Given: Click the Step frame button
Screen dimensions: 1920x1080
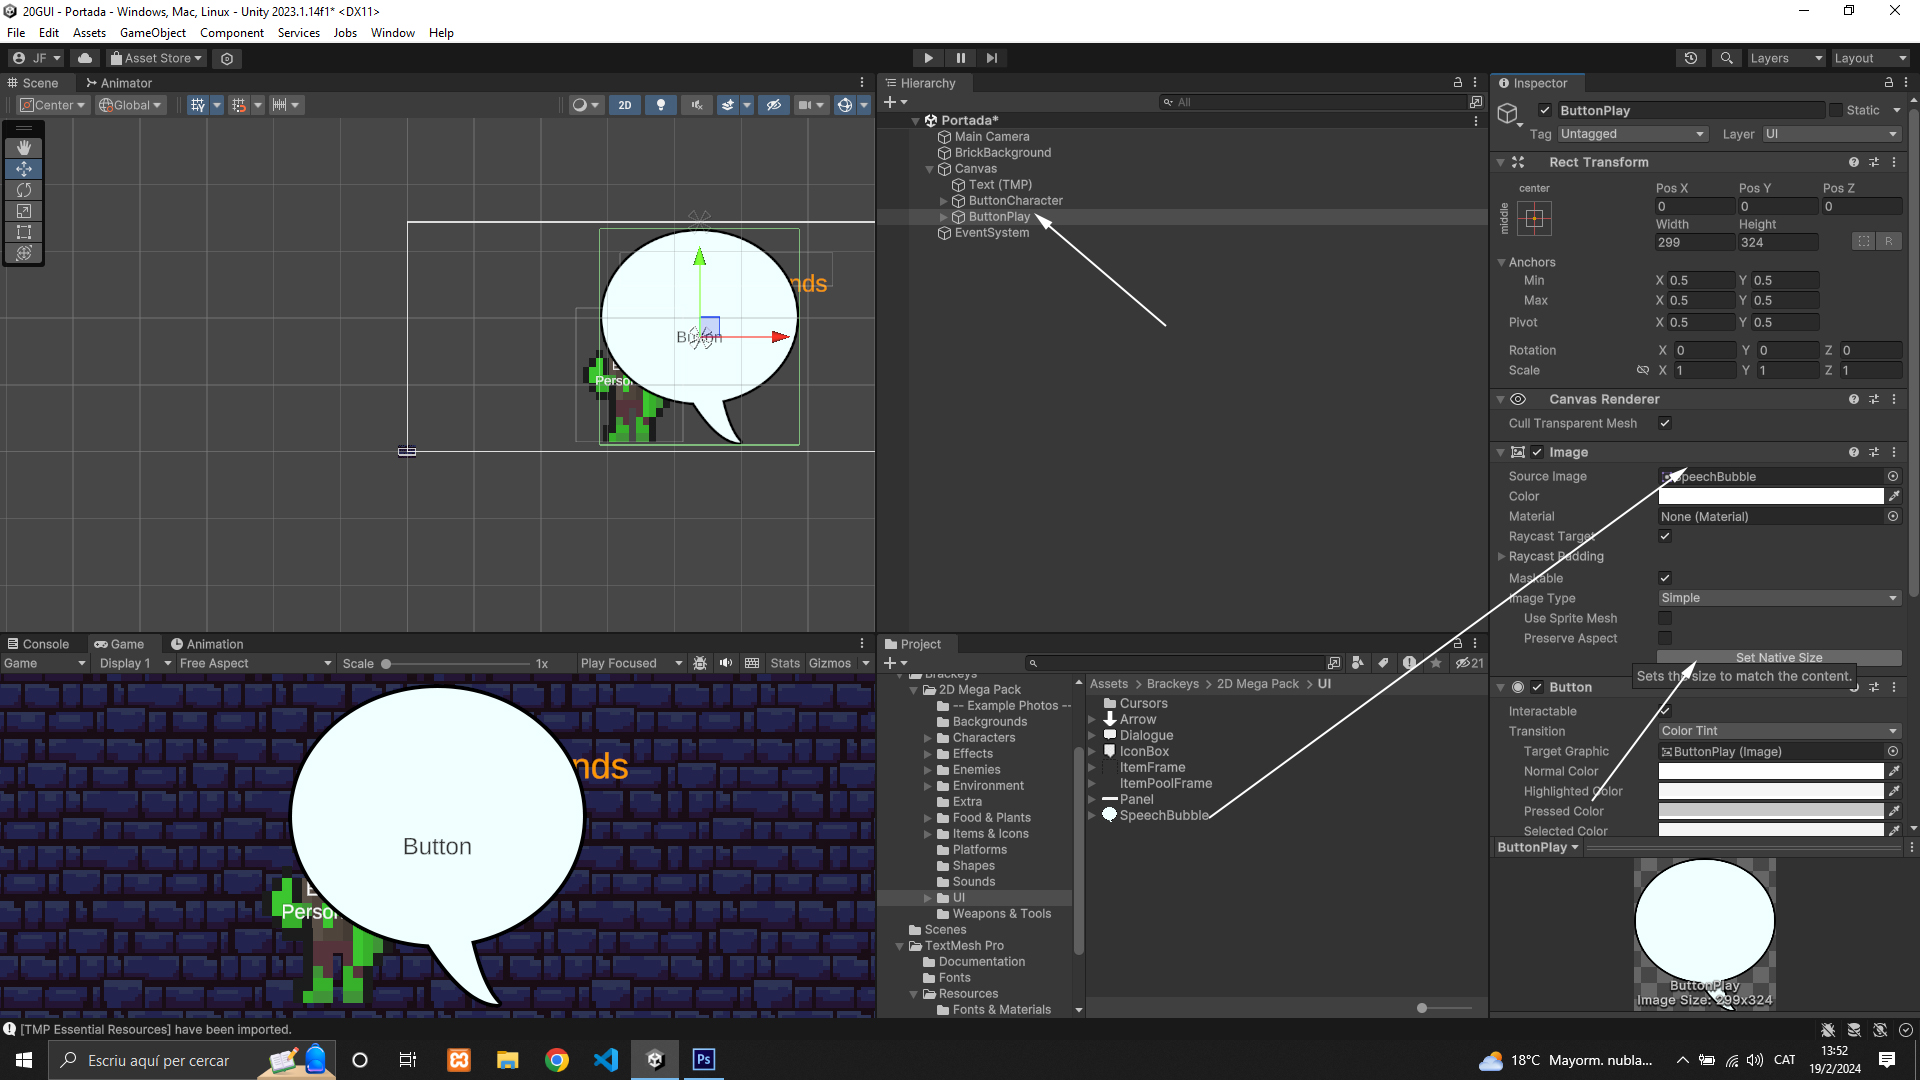Looking at the screenshot, I should pos(991,58).
